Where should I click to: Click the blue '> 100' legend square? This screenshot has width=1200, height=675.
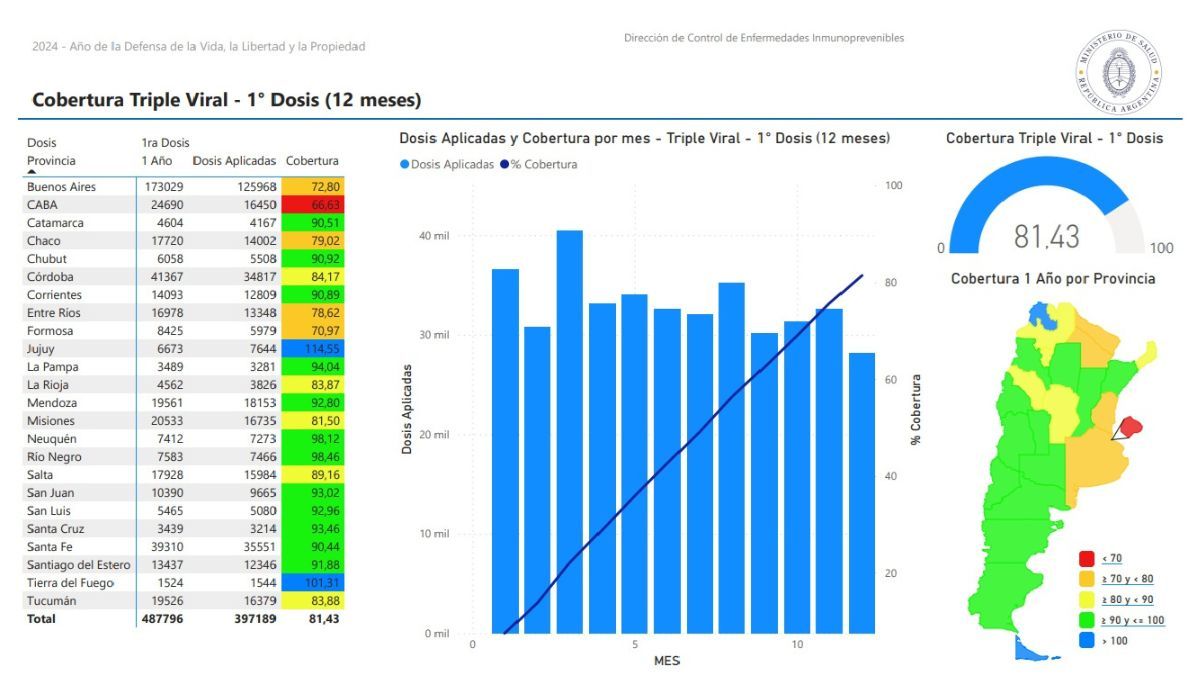click(1087, 641)
